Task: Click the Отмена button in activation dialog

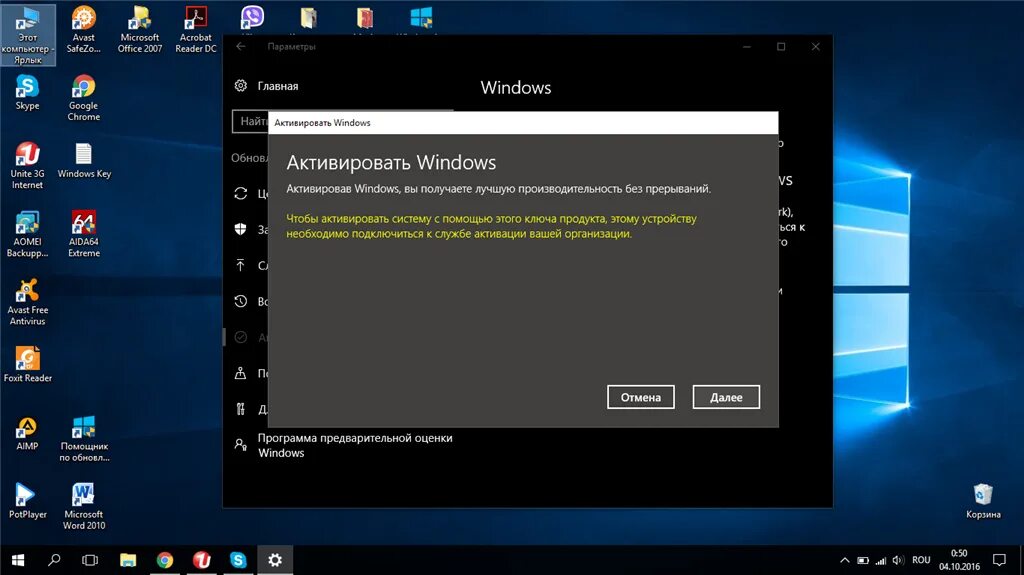Action: click(640, 397)
